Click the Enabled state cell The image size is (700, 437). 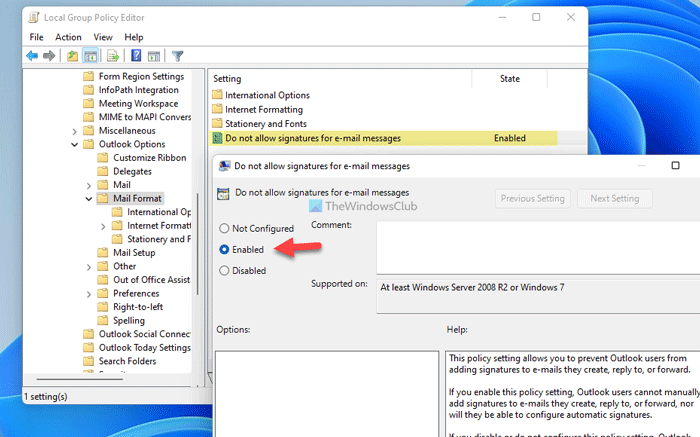(x=509, y=138)
